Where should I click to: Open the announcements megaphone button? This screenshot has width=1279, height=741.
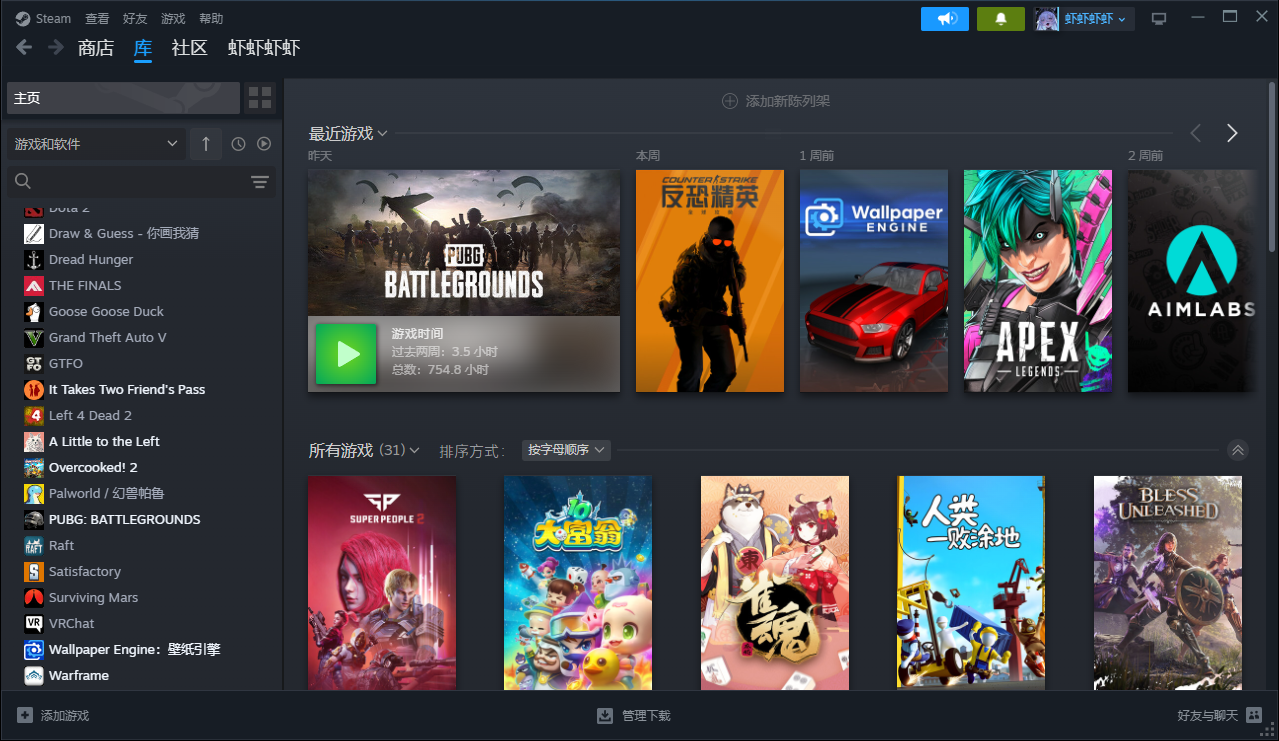(945, 18)
